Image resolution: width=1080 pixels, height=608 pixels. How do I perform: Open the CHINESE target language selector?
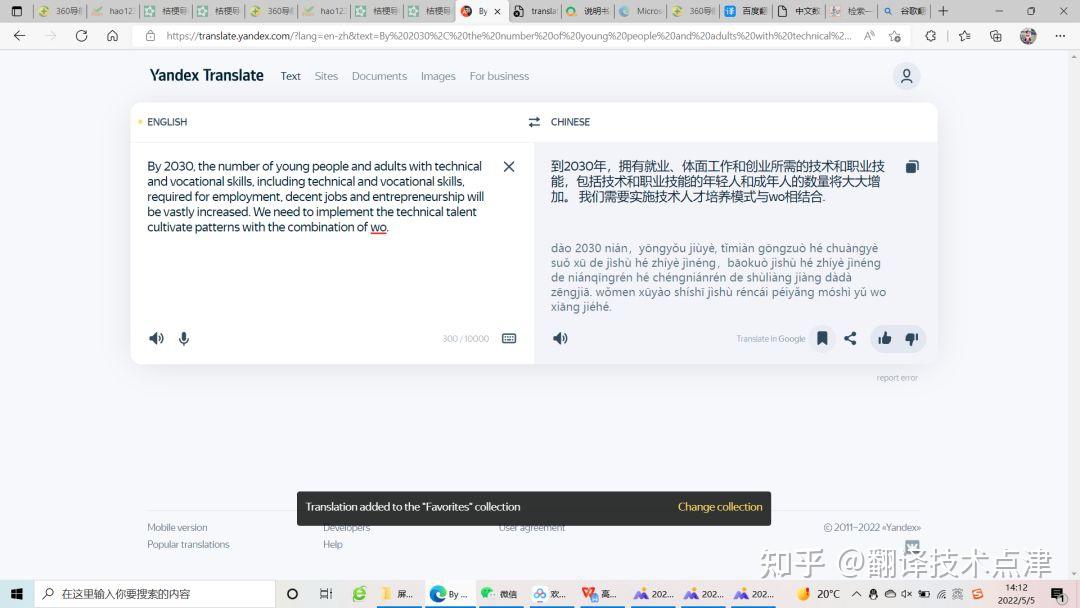pyautogui.click(x=570, y=121)
